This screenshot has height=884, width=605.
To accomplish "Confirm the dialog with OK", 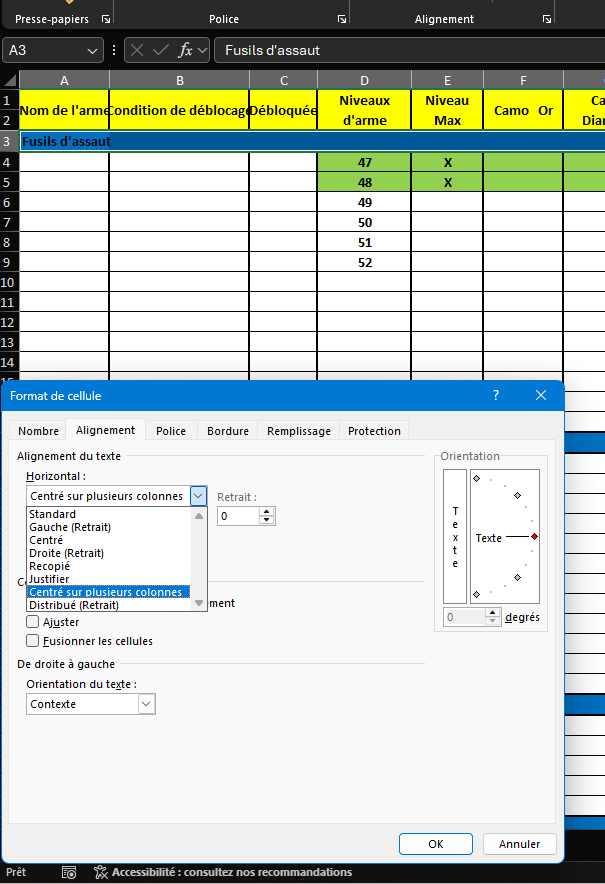I will coord(435,844).
